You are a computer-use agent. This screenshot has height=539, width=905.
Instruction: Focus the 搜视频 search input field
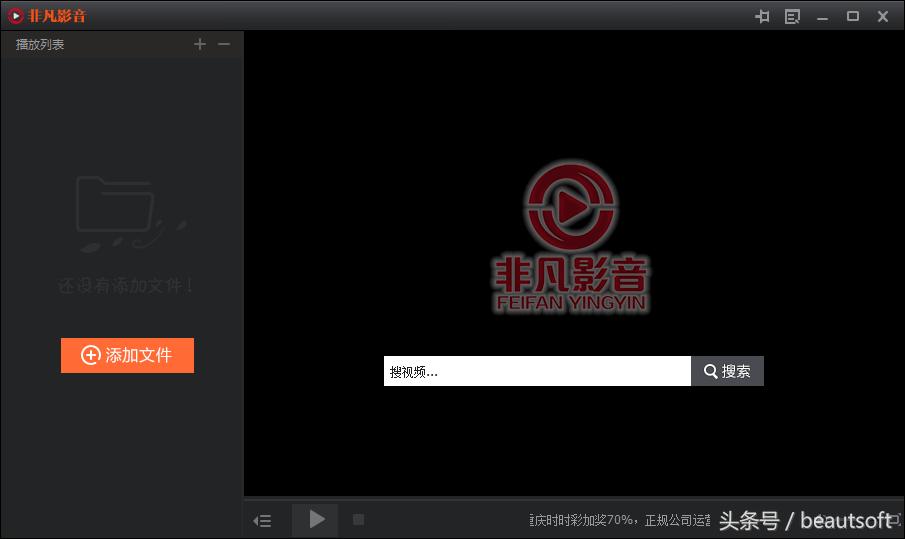(x=537, y=371)
